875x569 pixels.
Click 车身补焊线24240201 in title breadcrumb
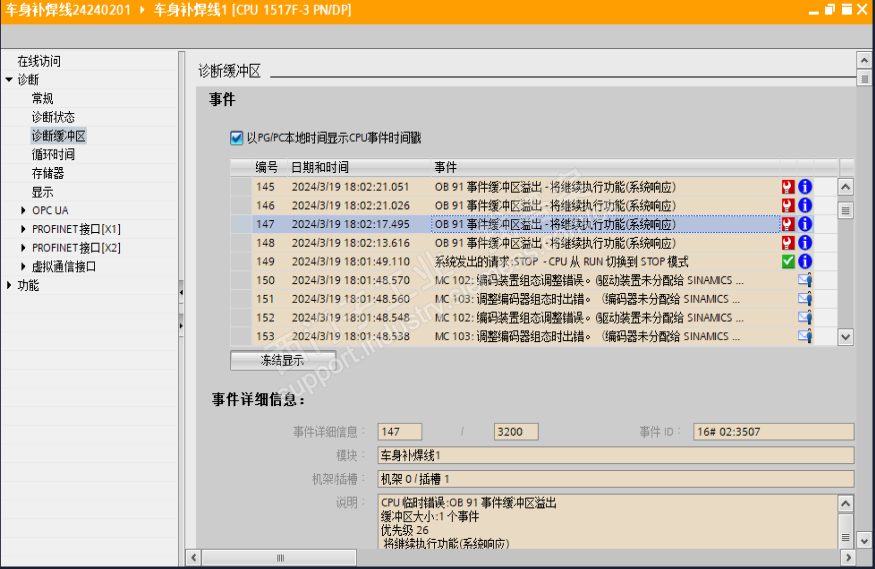[x=68, y=10]
